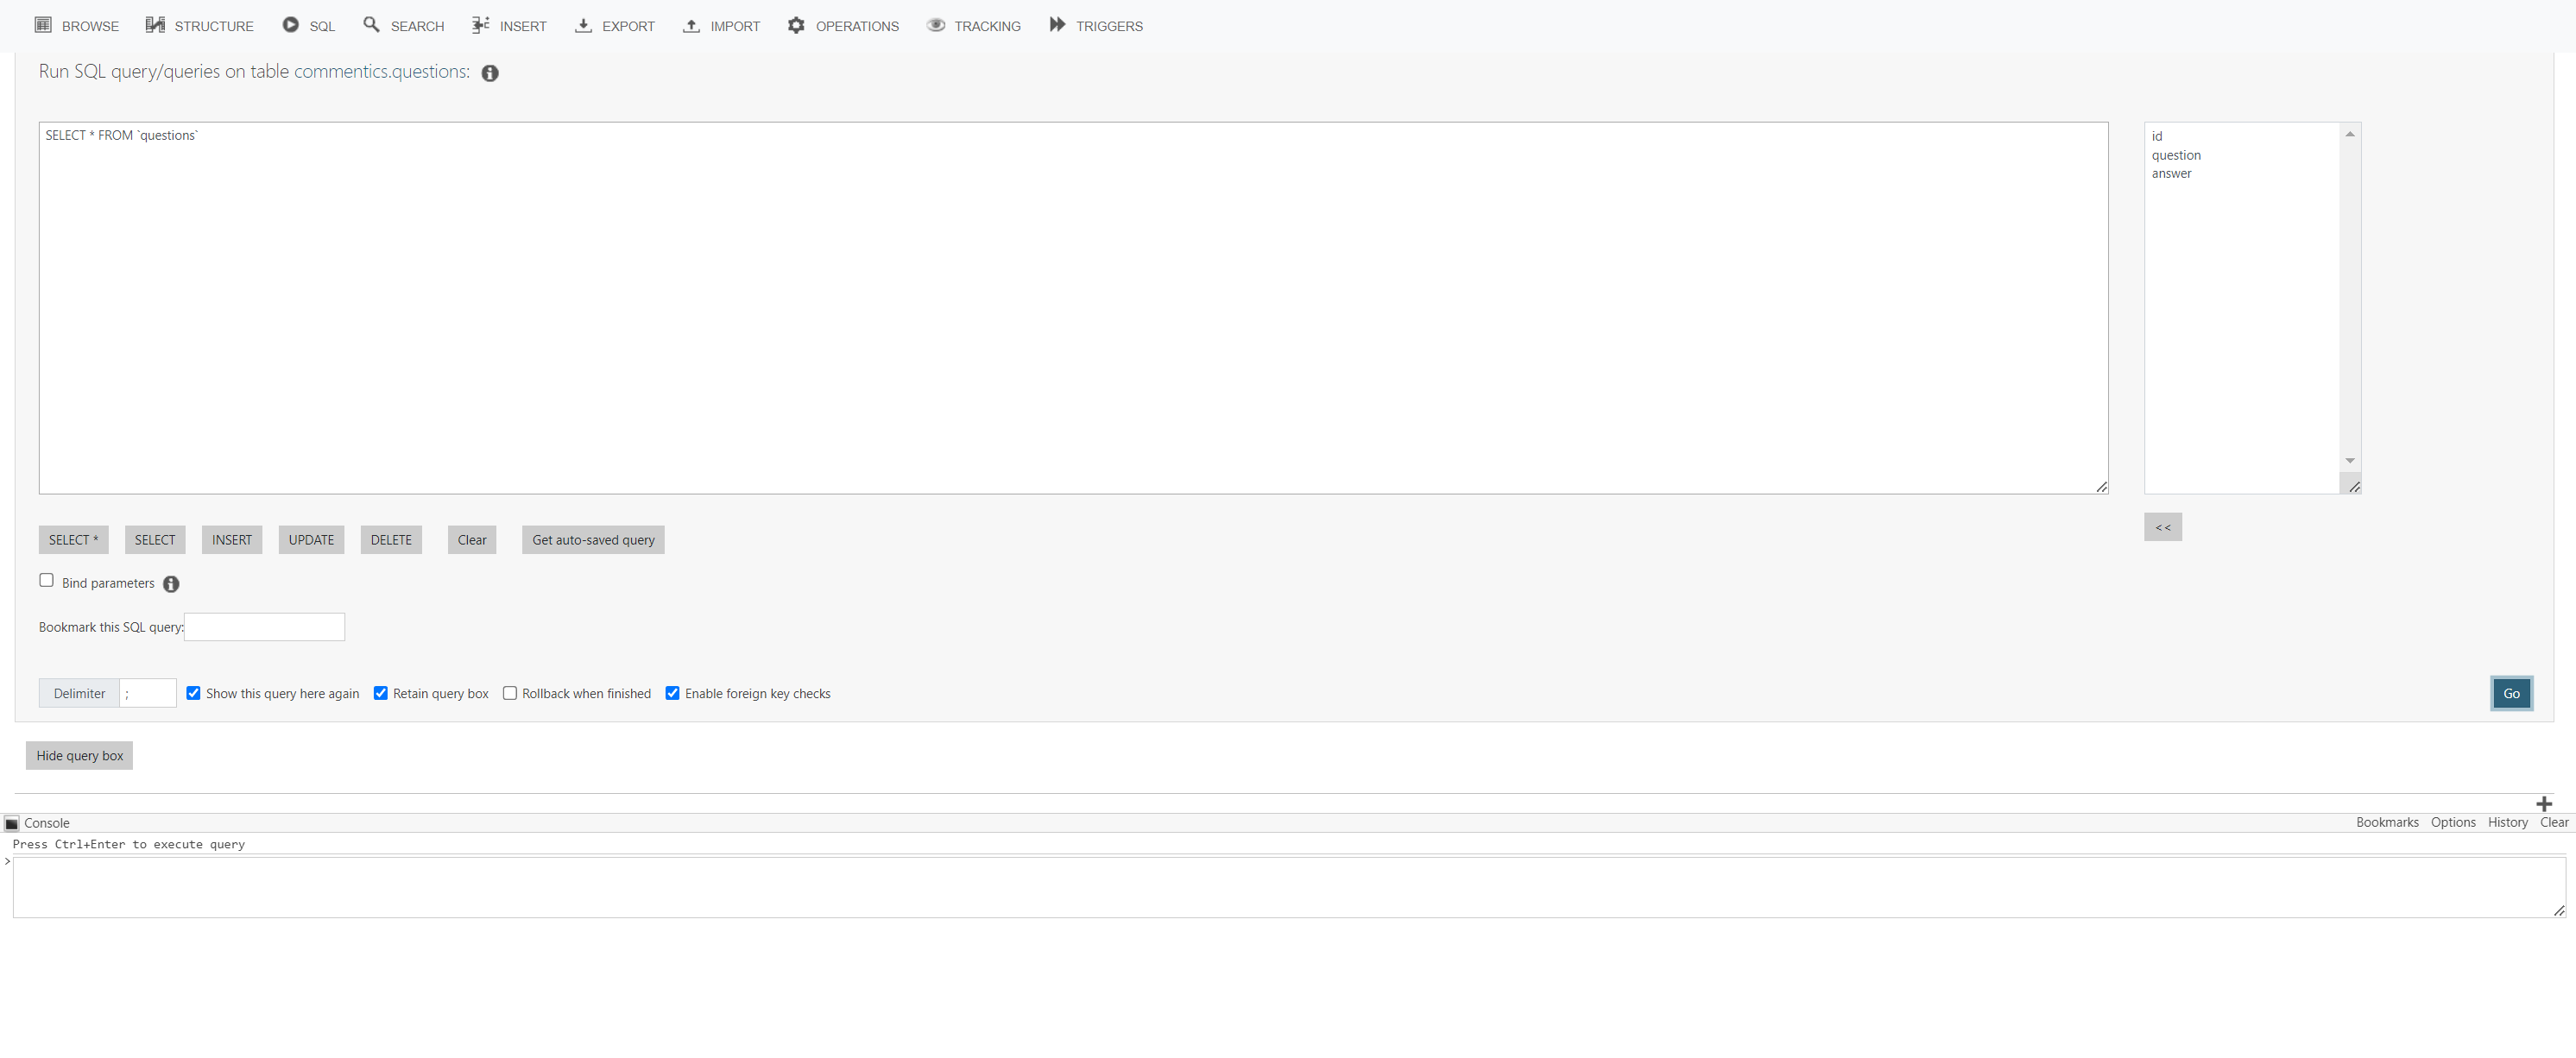Check Rollback when finished
This screenshot has width=2576, height=1058.
[510, 693]
